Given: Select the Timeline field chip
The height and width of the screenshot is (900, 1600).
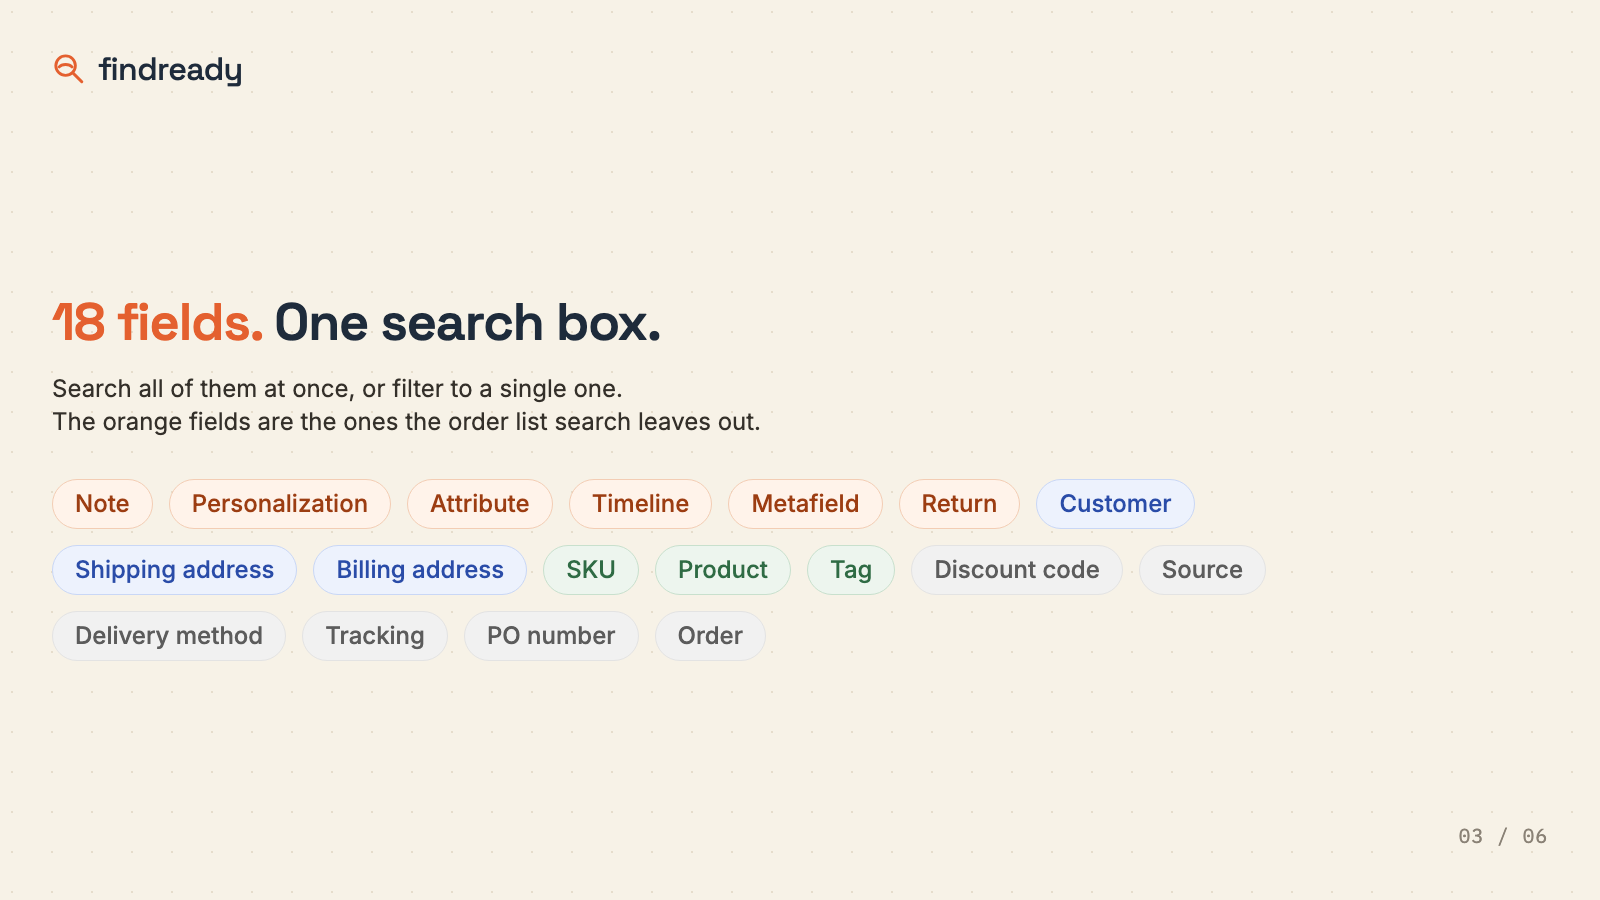Looking at the screenshot, I should pyautogui.click(x=640, y=504).
